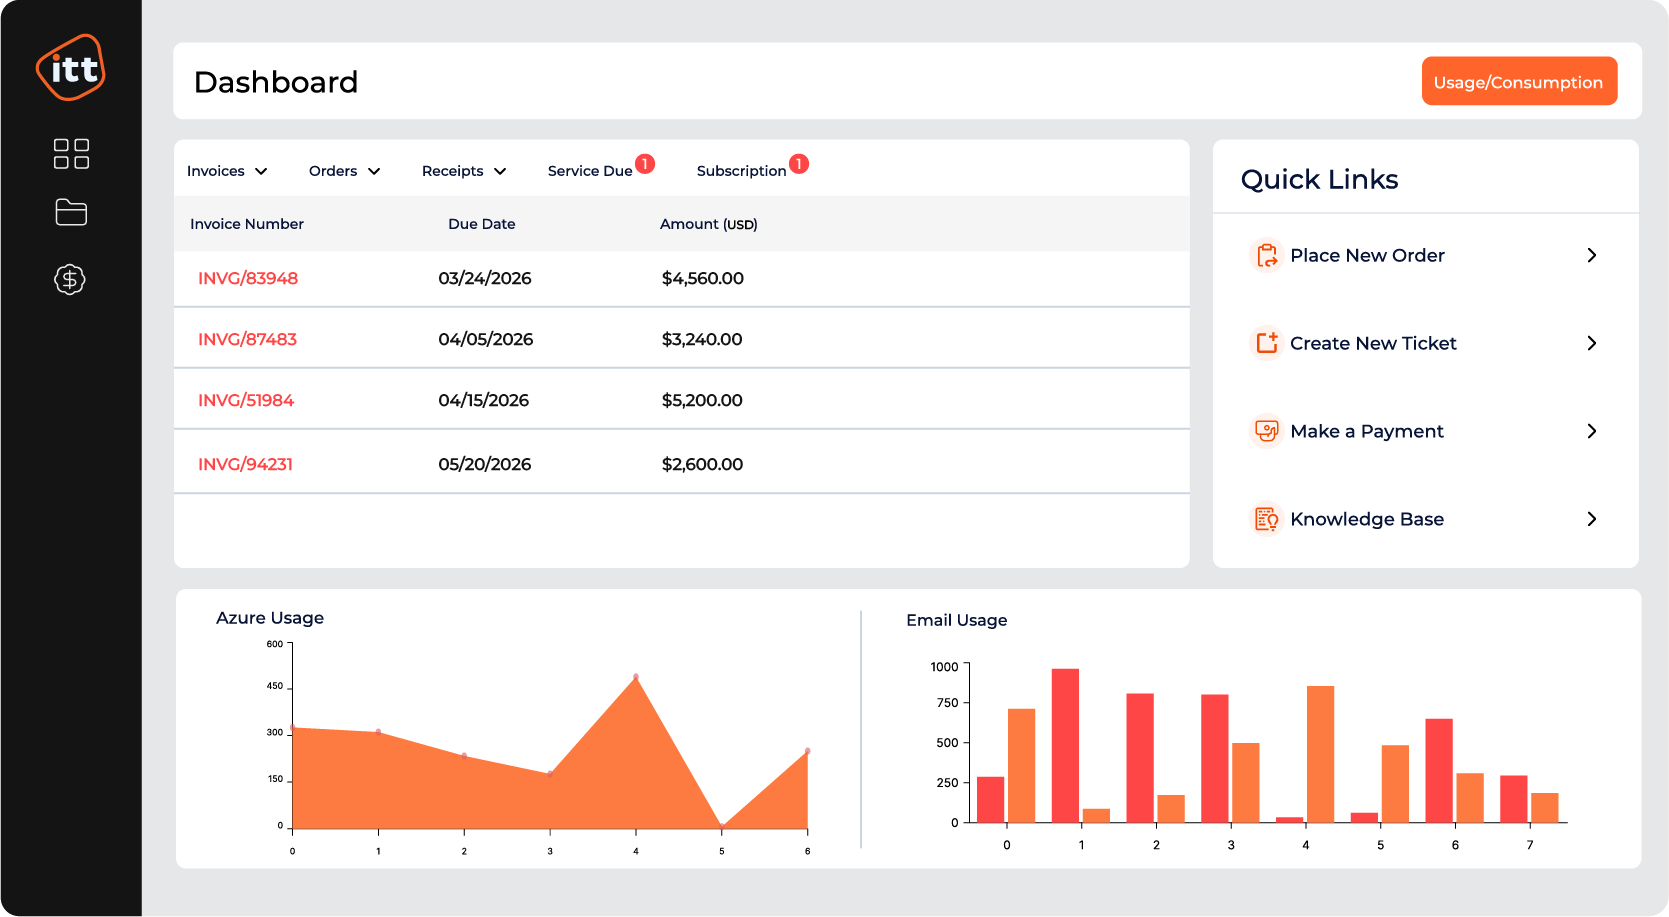Open the Knowledge Base chevron arrow
Image resolution: width=1669 pixels, height=917 pixels.
pyautogui.click(x=1592, y=519)
